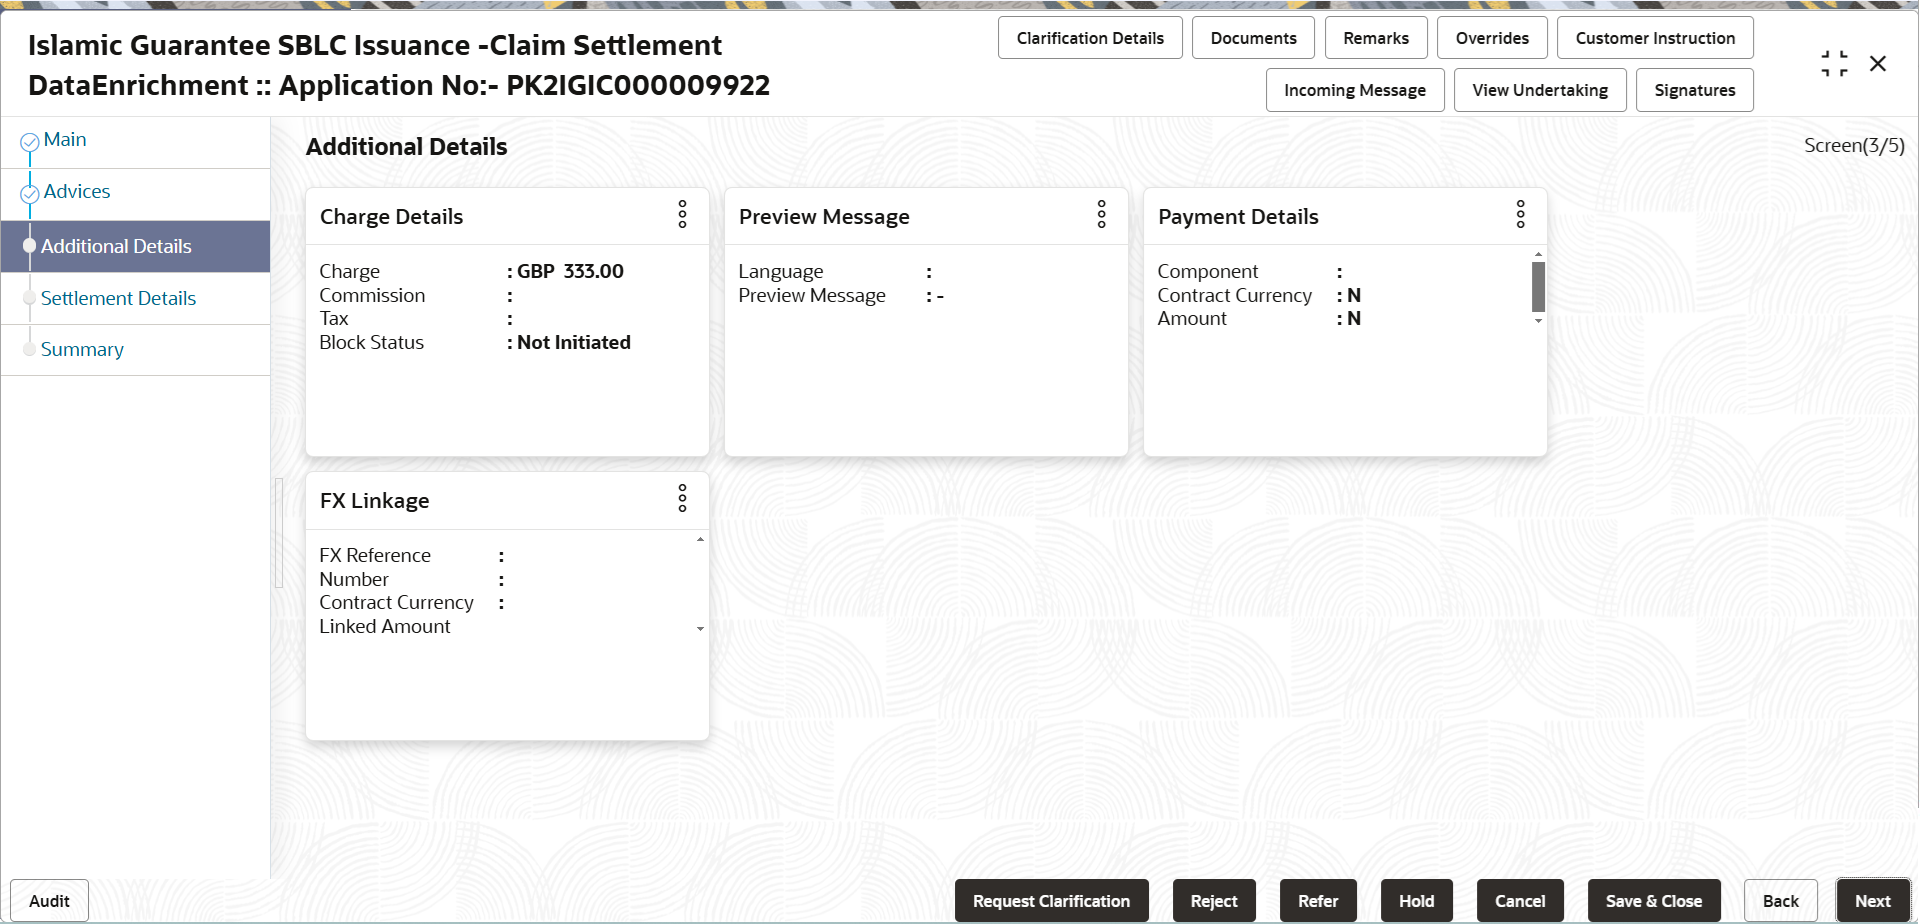Go Back to previous screen
The image size is (1920, 924).
pos(1780,901)
